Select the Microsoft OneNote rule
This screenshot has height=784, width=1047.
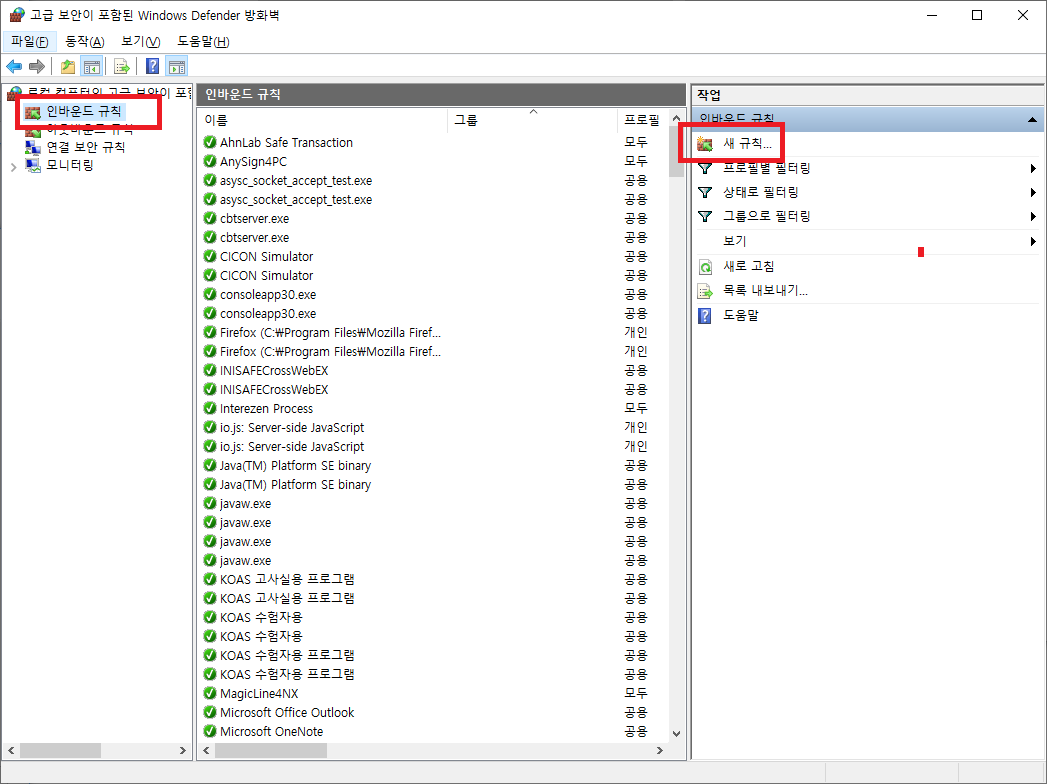(272, 731)
